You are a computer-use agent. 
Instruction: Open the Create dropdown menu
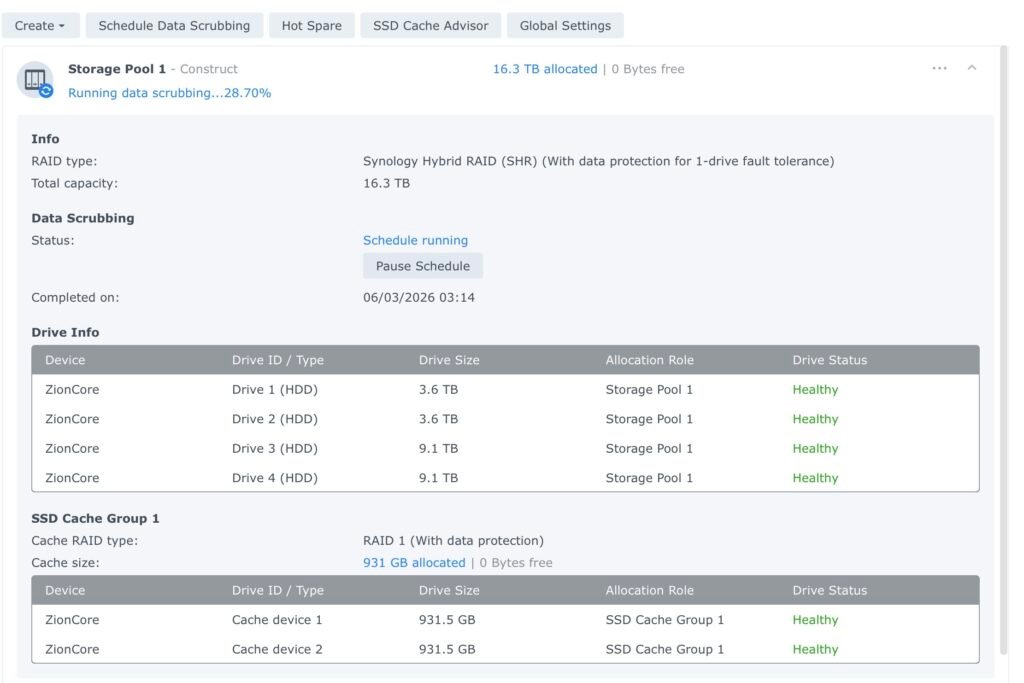point(40,25)
